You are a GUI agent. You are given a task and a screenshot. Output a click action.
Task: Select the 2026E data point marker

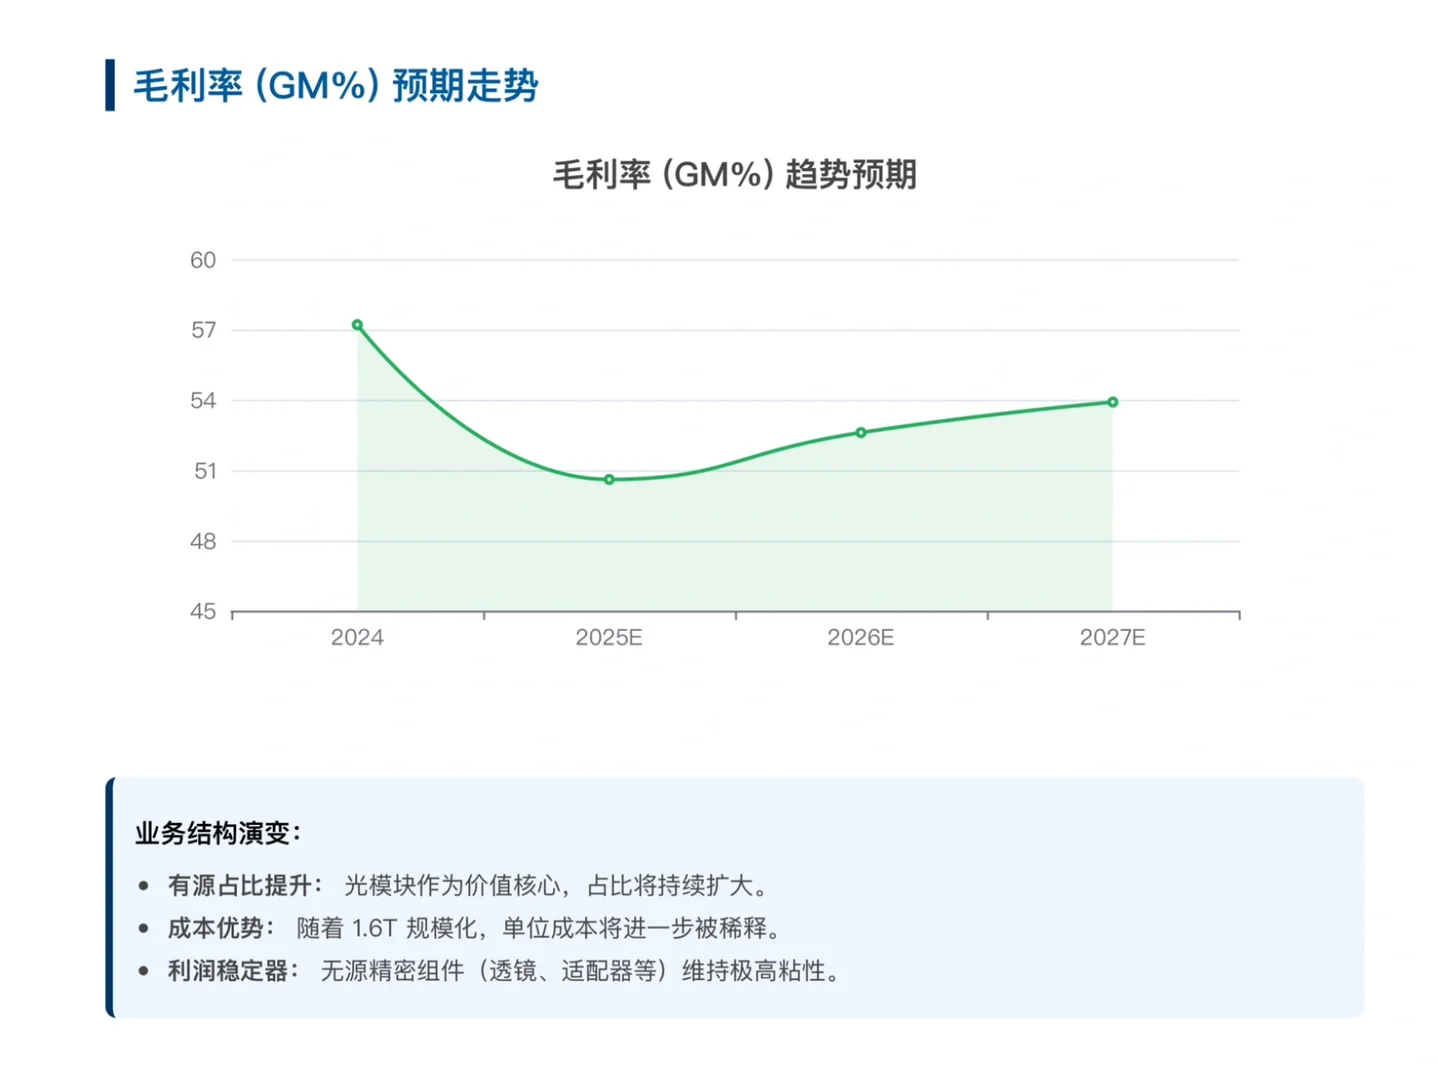pos(860,432)
